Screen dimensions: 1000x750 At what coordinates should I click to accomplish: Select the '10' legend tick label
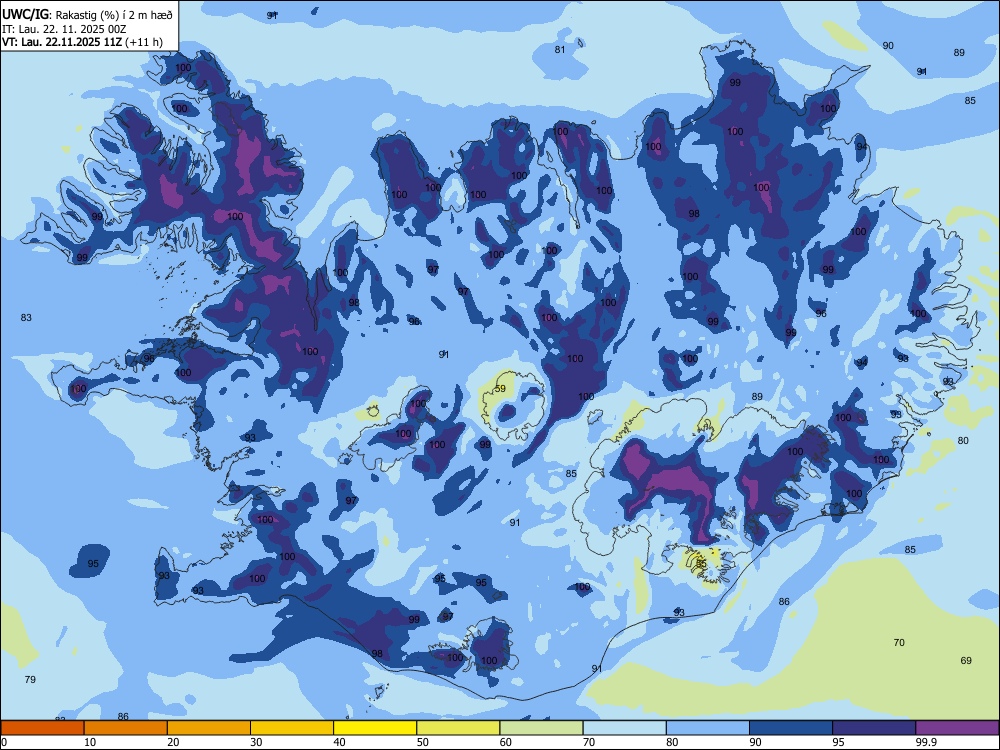[x=90, y=742]
